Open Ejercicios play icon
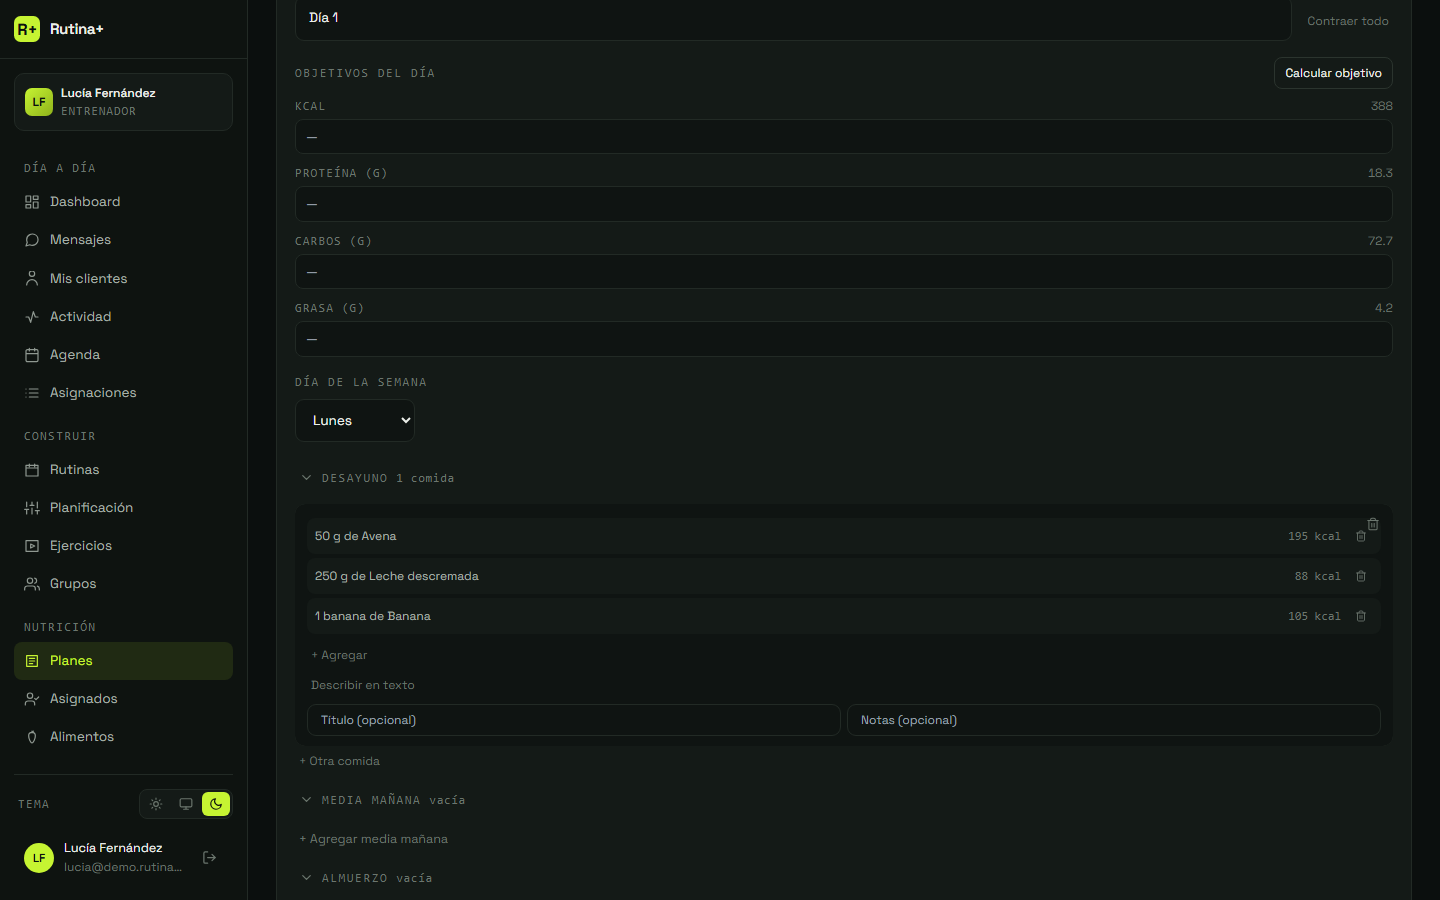The image size is (1440, 900). 32,546
